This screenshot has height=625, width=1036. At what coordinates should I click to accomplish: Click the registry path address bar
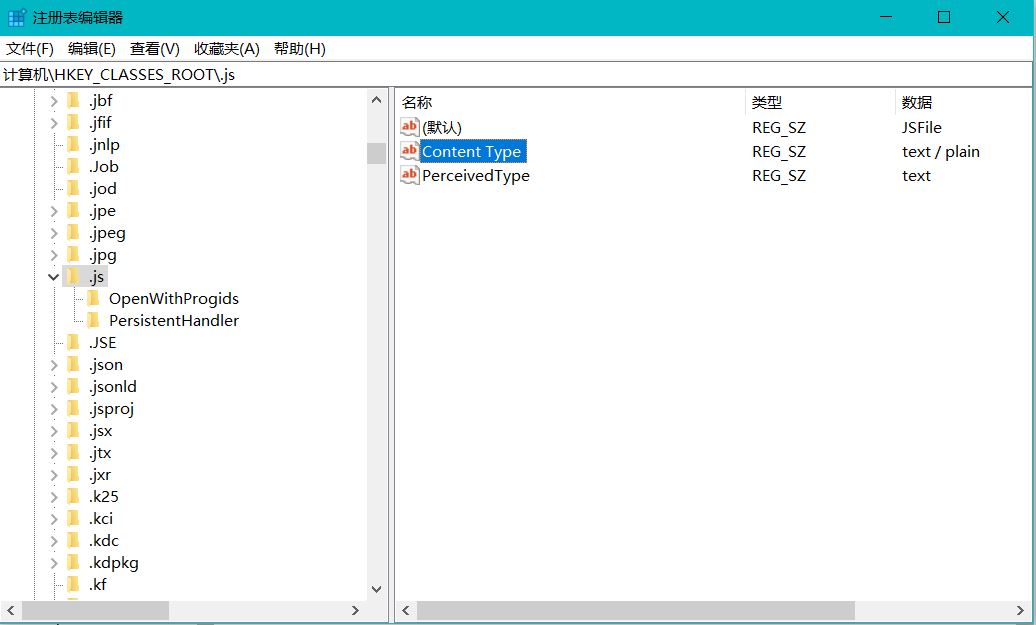tap(200, 73)
